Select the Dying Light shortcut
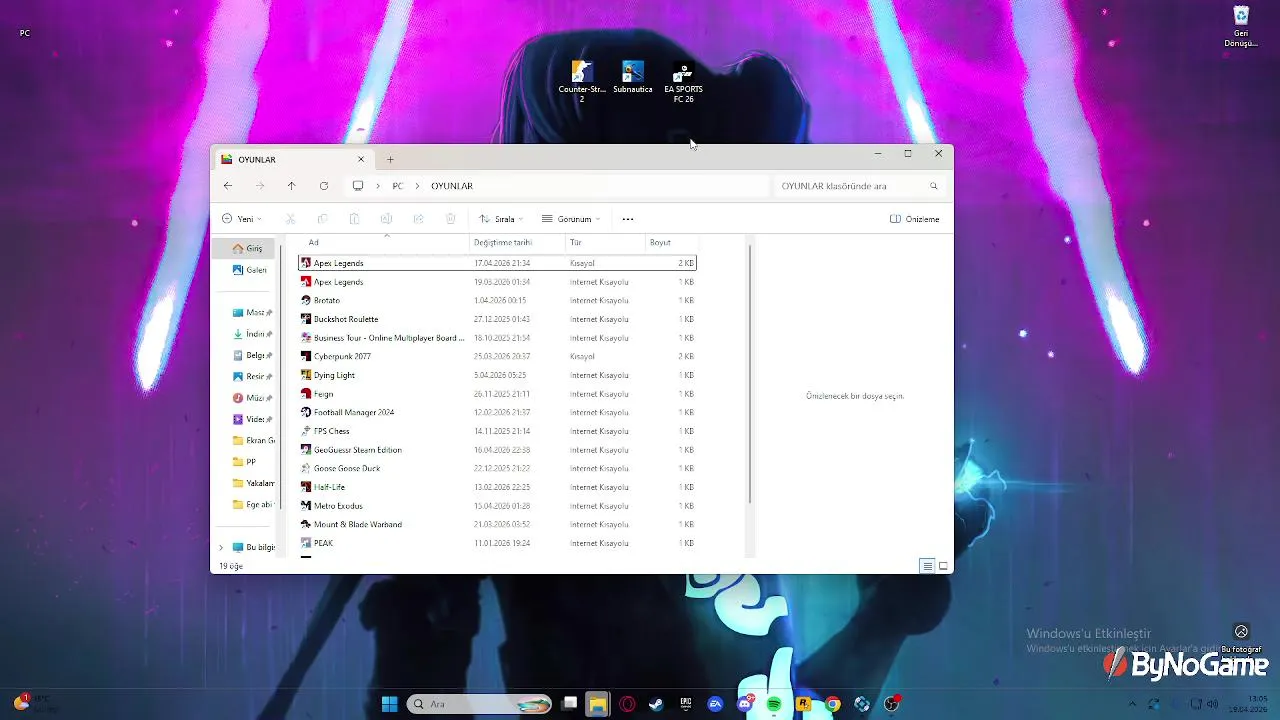The image size is (1280, 720). coord(498,375)
